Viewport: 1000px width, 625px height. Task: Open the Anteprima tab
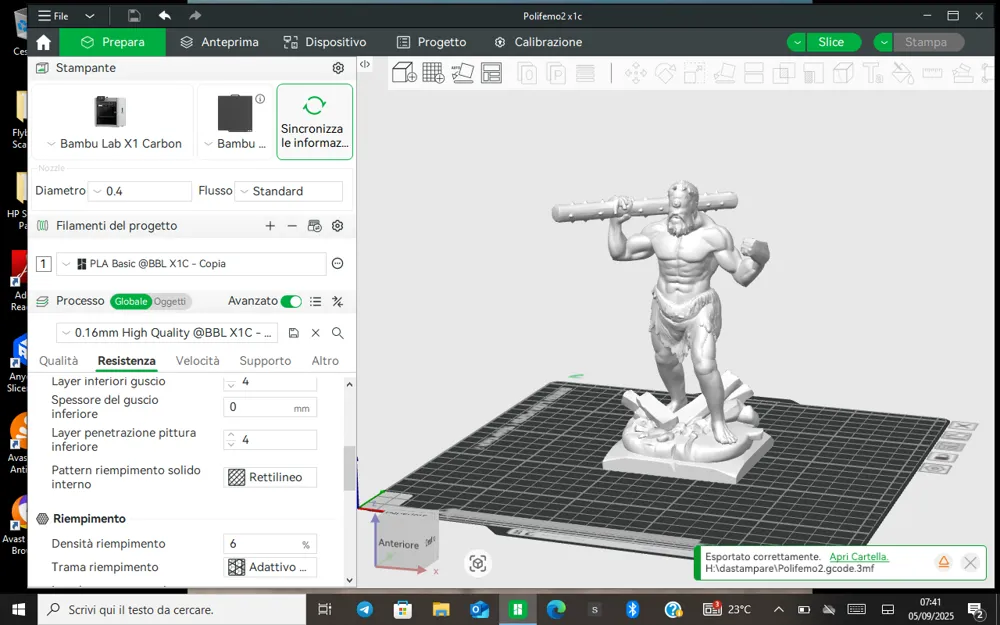coord(219,42)
